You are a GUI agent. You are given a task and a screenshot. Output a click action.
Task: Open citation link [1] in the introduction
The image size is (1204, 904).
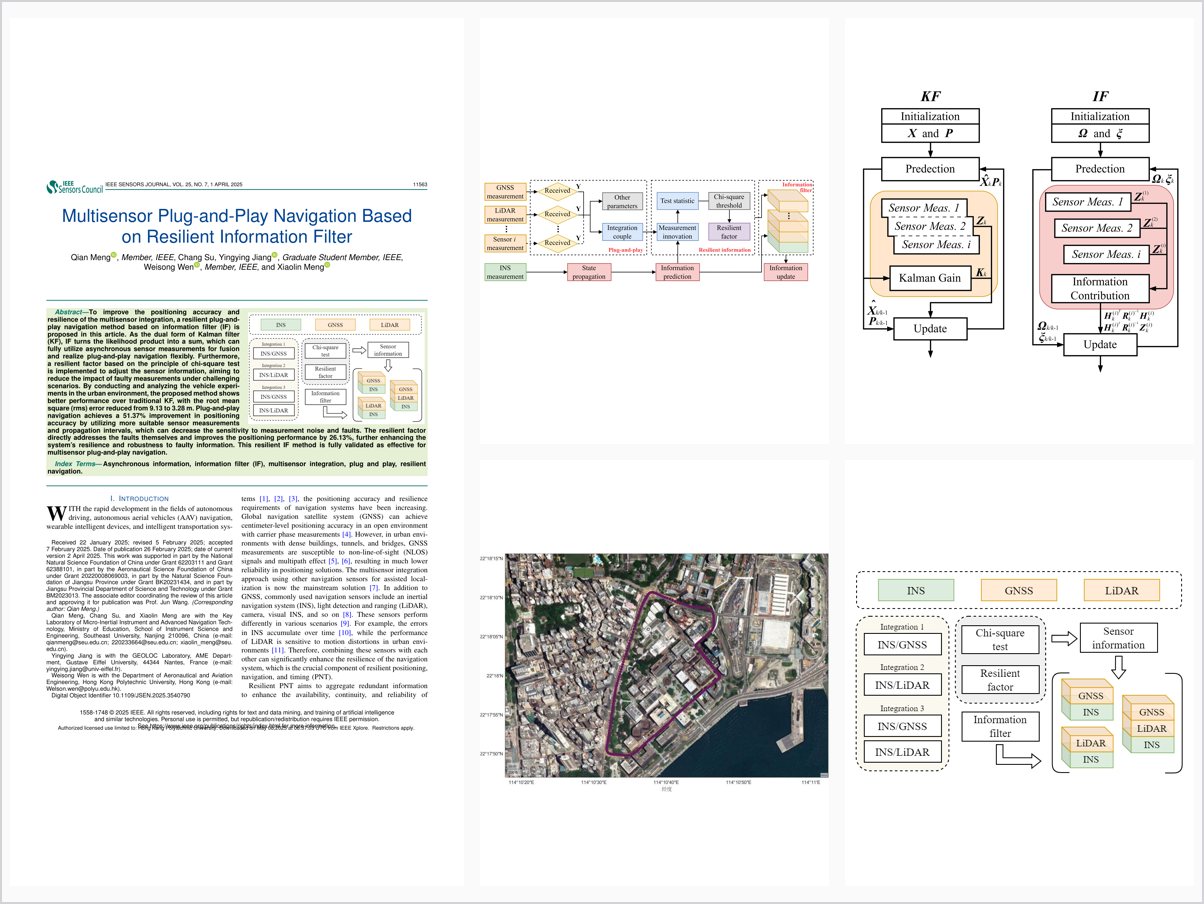[x=264, y=498]
